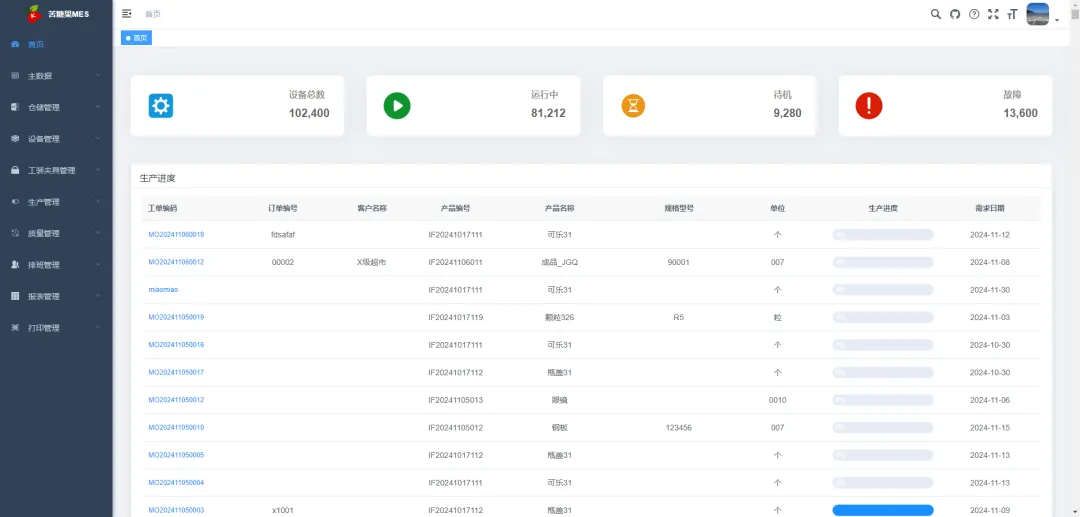
Task: Click the full progress bar for MO202411050003
Action: pos(882,510)
